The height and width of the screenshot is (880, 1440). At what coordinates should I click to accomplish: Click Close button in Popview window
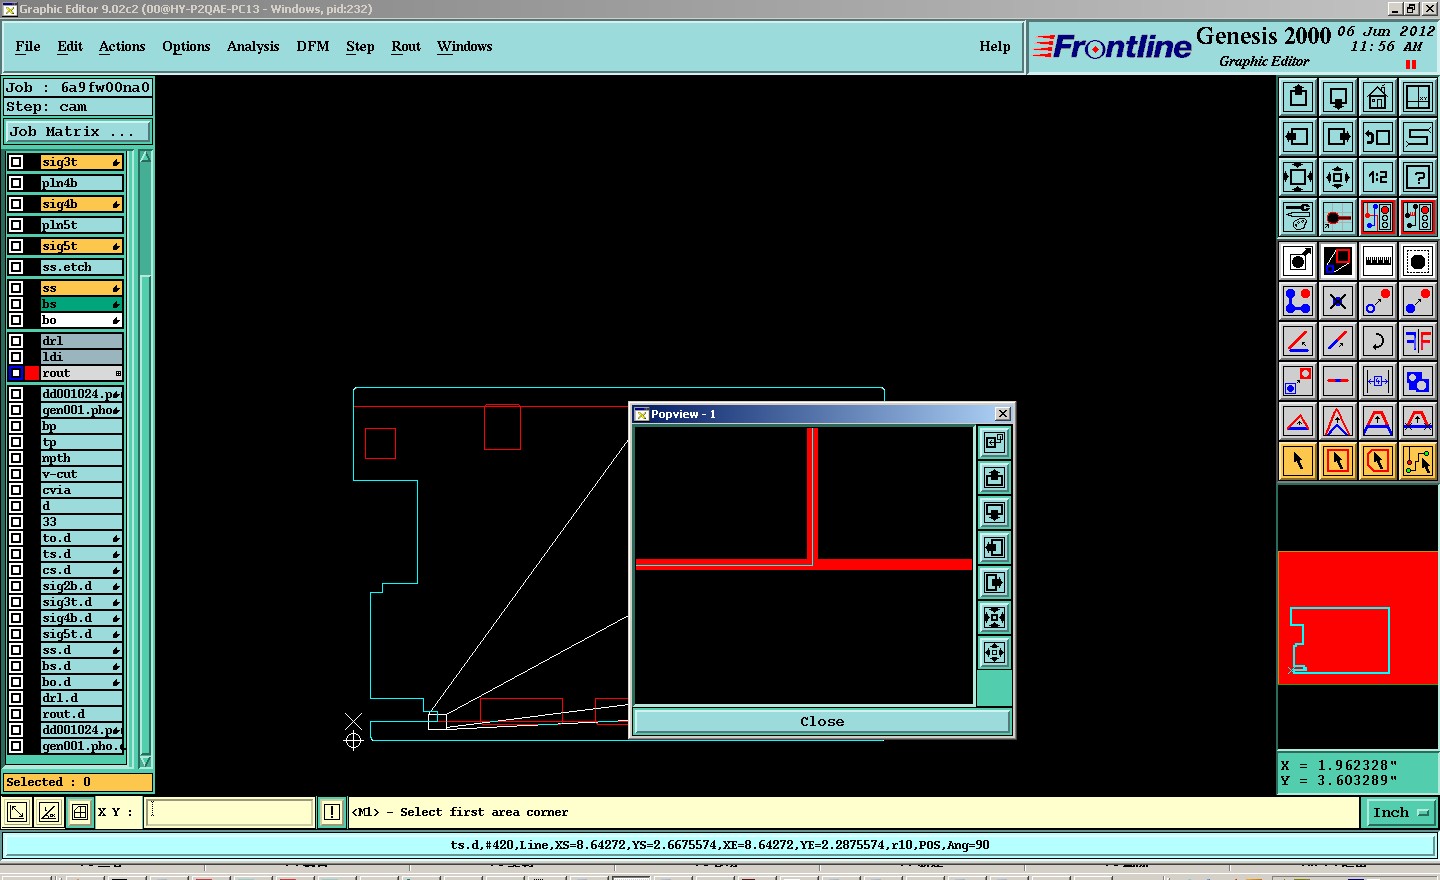[822, 721]
